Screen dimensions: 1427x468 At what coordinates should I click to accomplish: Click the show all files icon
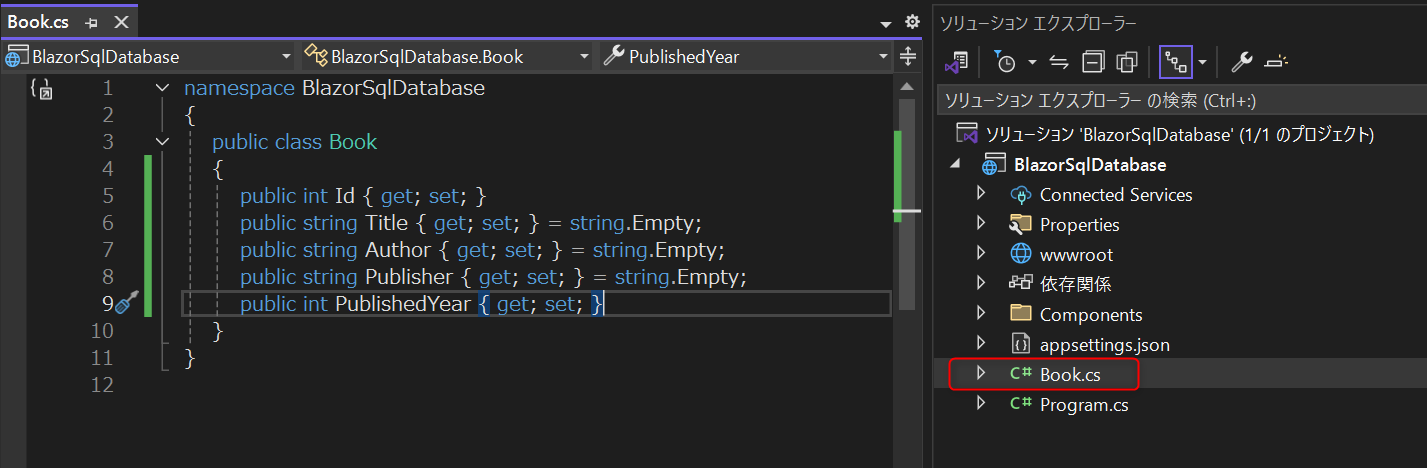tap(1127, 62)
